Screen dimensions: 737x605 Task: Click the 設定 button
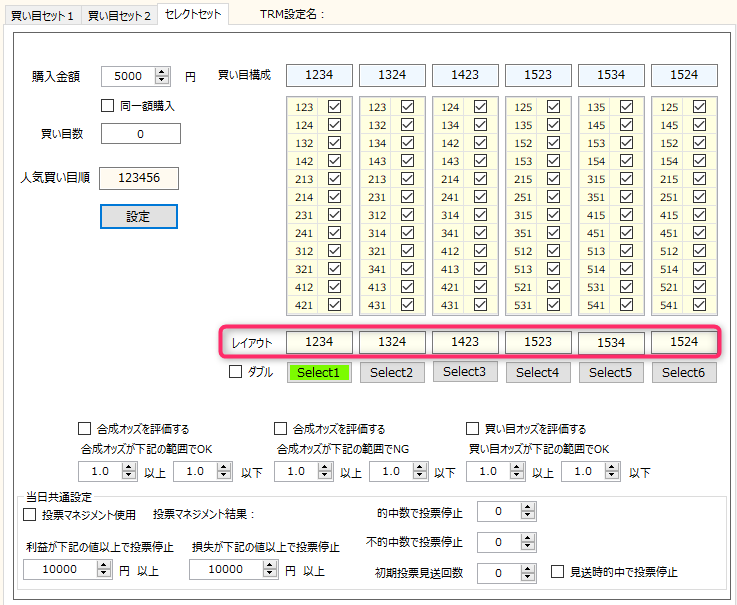point(139,216)
